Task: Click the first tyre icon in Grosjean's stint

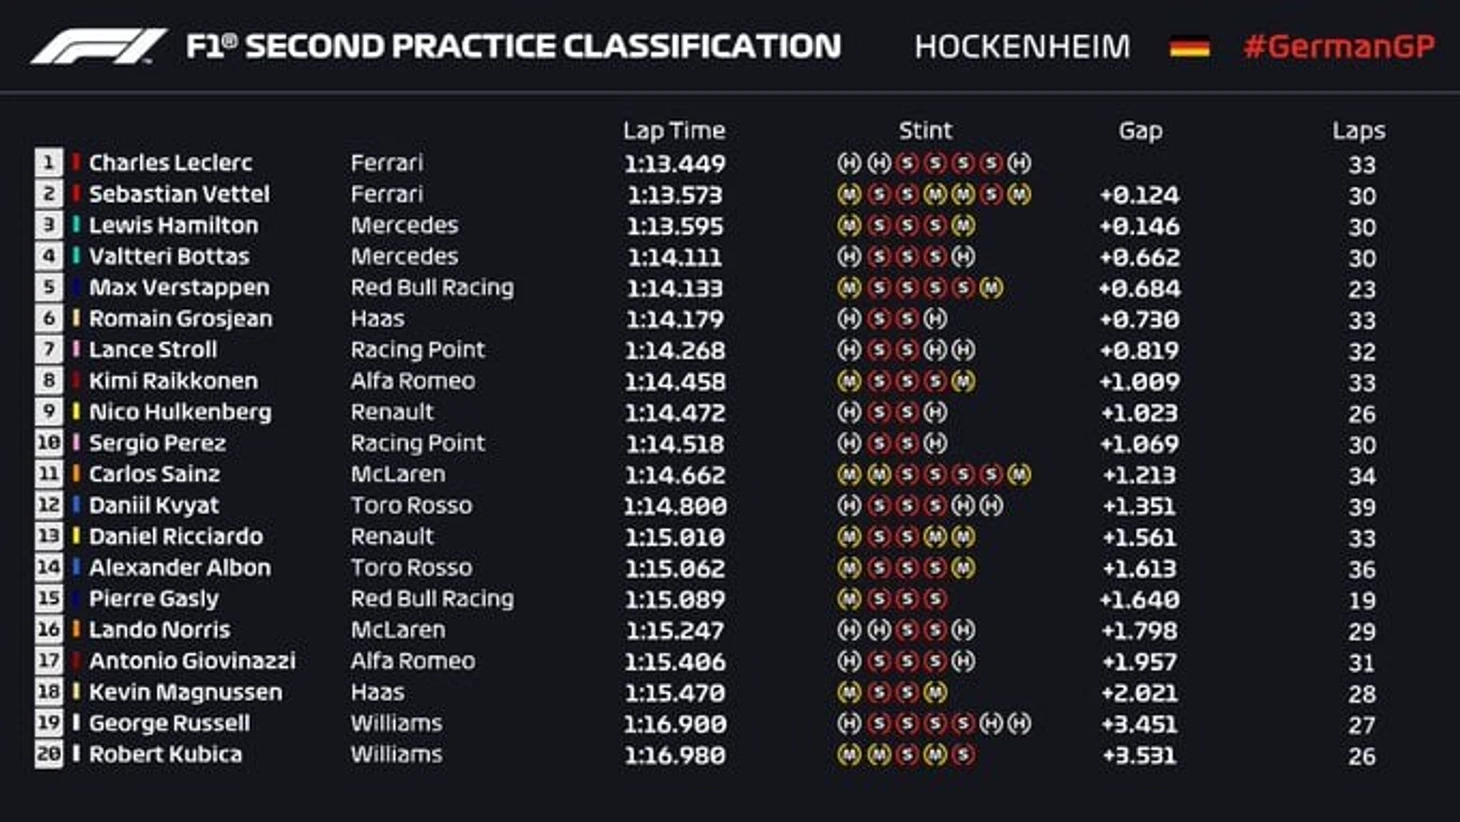Action: pos(849,319)
